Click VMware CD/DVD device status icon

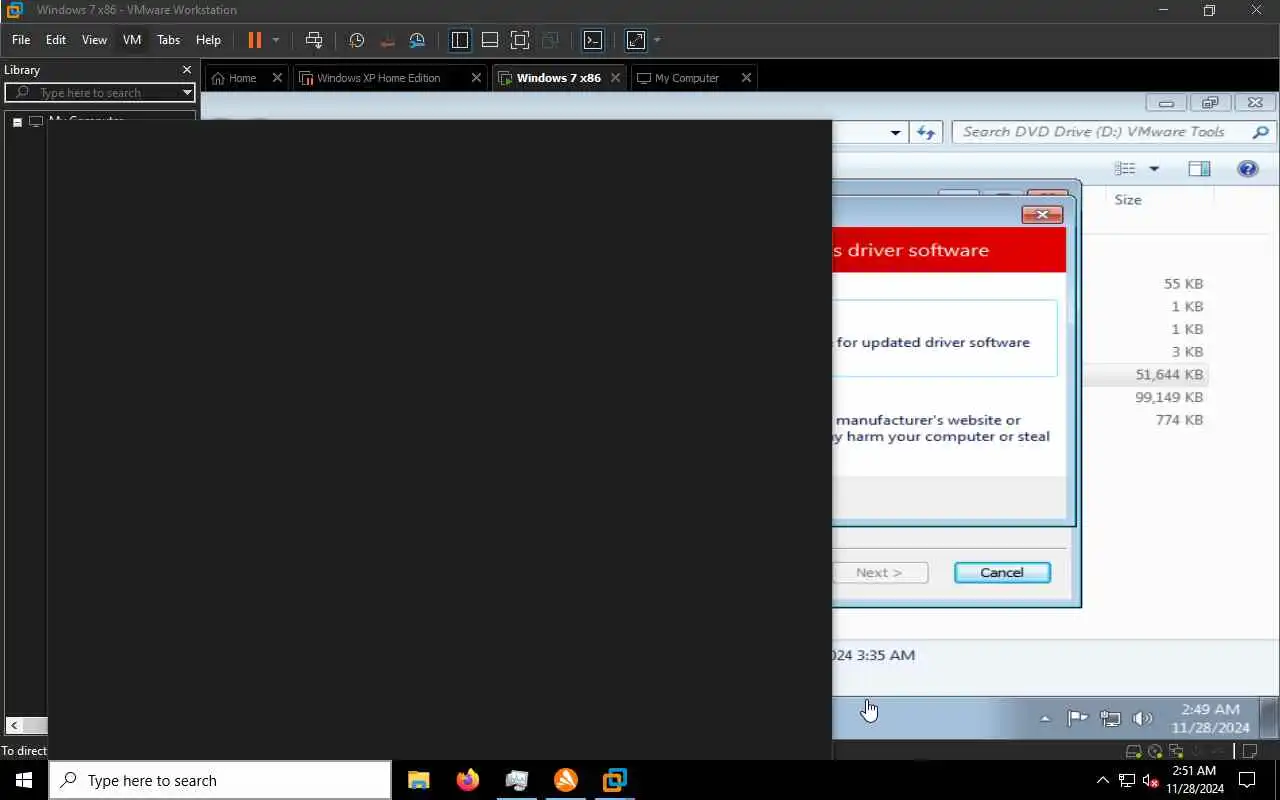pyautogui.click(x=1155, y=752)
